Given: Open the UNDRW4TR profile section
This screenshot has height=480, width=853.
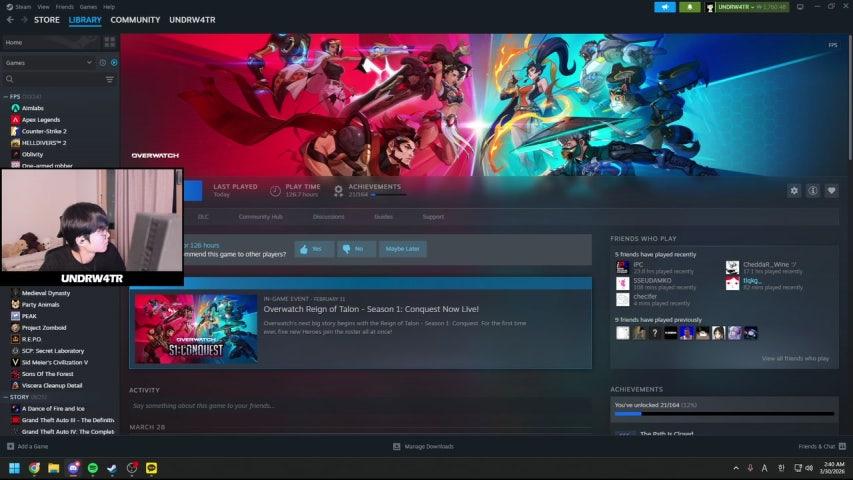Looking at the screenshot, I should [x=192, y=20].
